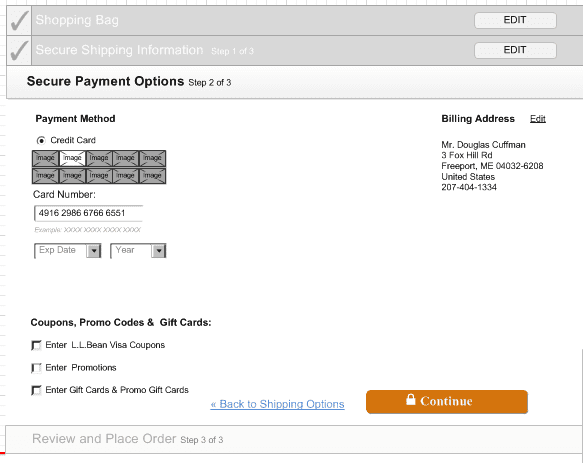Click the first card image in top row
This screenshot has width=583, height=463.
pyautogui.click(x=45, y=158)
